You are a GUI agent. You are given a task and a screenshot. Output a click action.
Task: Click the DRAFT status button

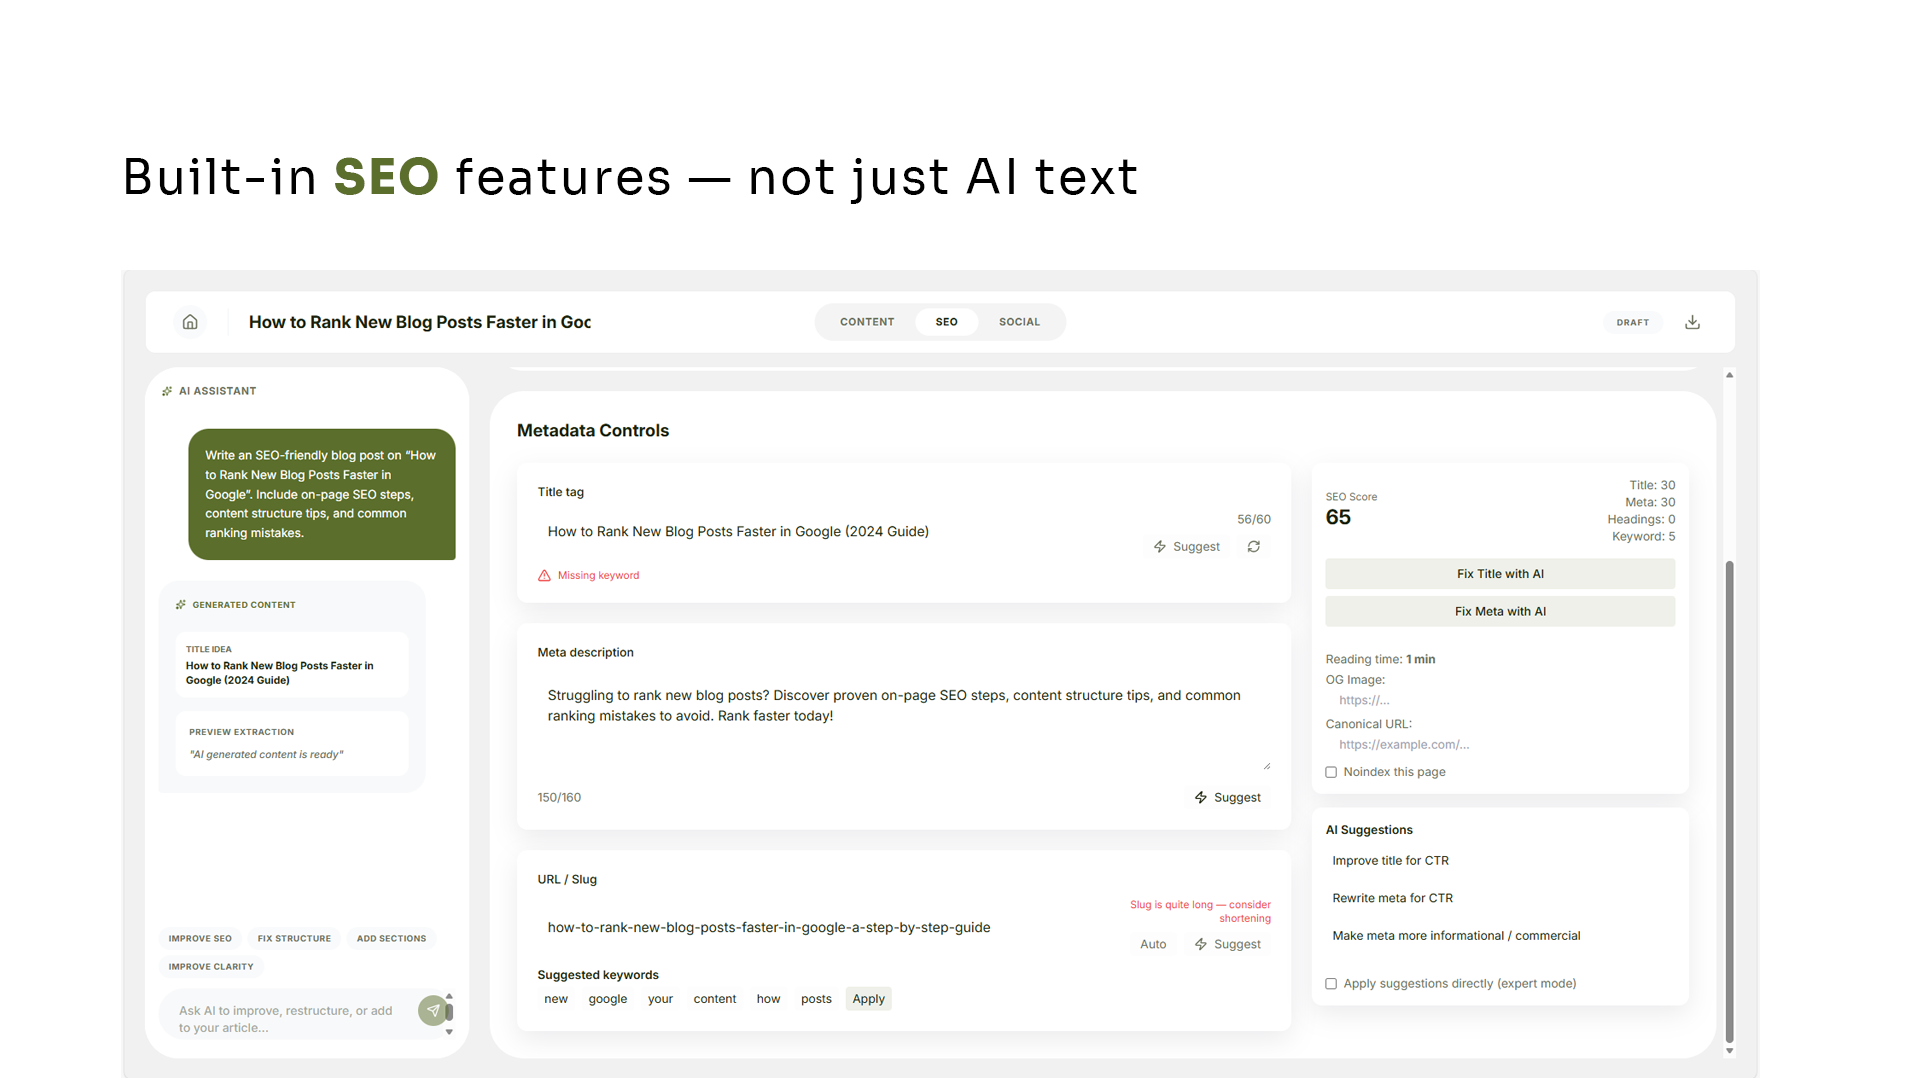coord(1633,322)
